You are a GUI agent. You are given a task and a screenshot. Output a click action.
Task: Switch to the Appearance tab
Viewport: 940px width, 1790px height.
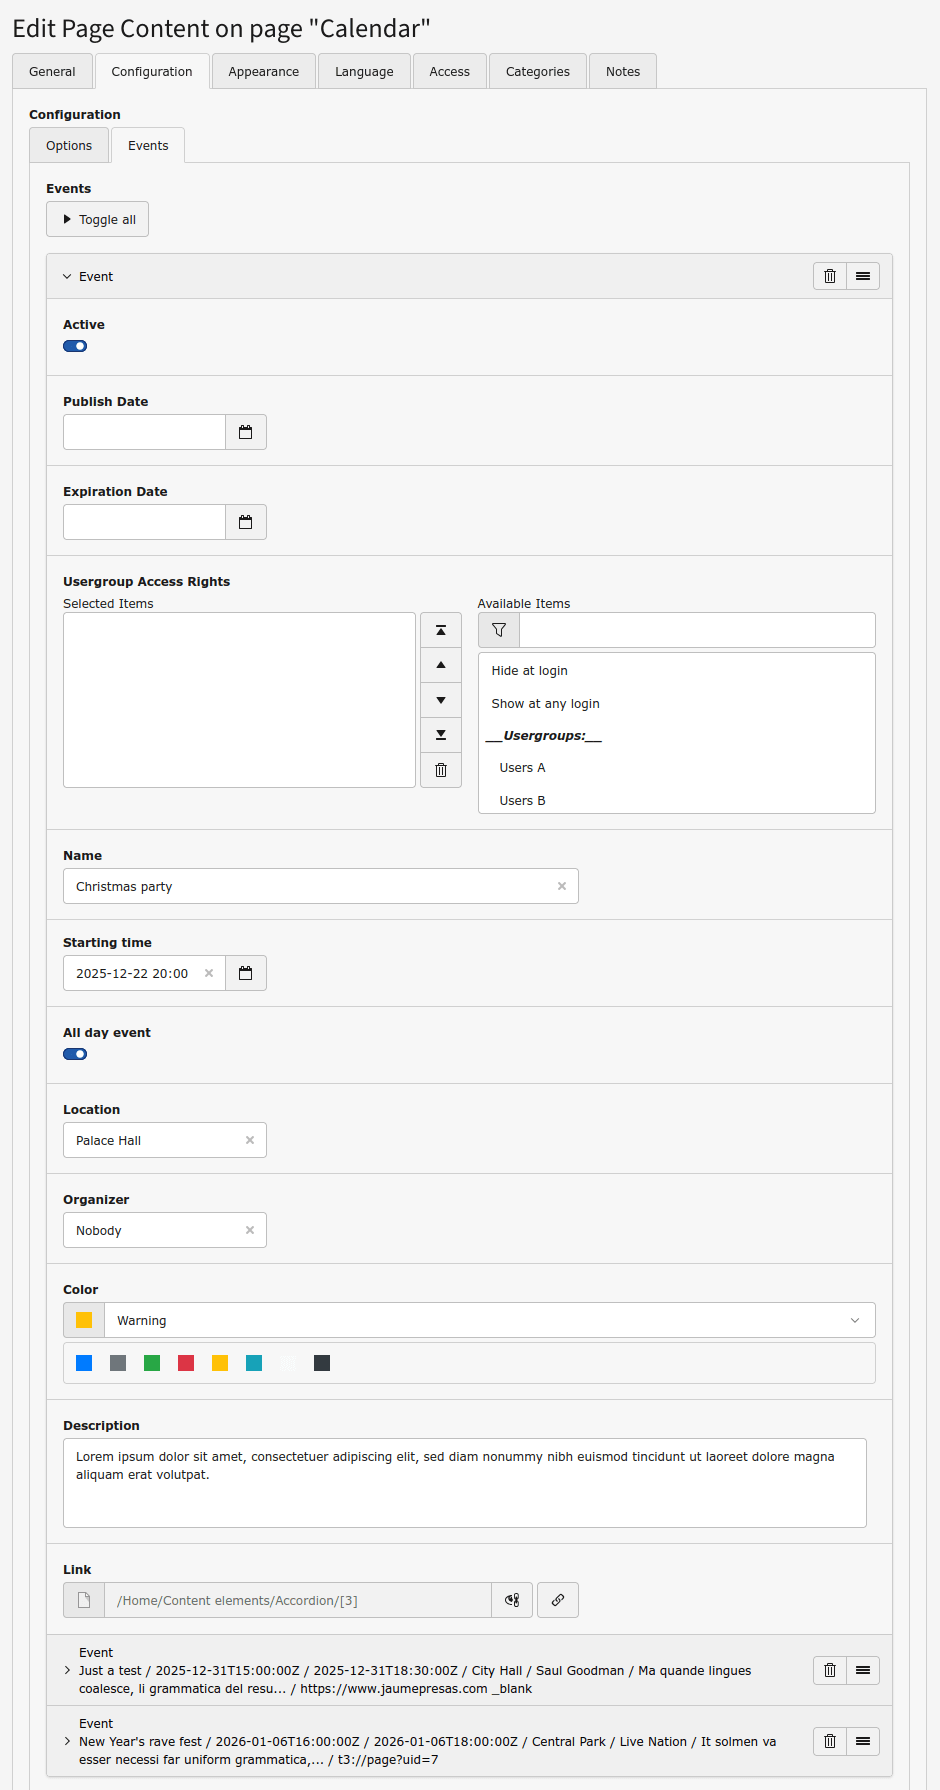pos(263,72)
